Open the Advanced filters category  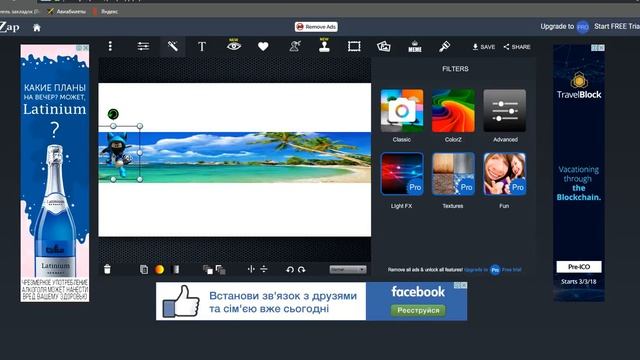pyautogui.click(x=504, y=111)
